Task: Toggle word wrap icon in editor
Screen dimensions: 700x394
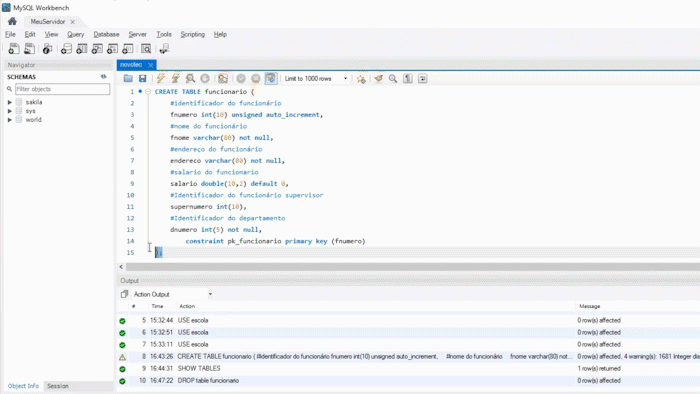Action: click(x=422, y=79)
